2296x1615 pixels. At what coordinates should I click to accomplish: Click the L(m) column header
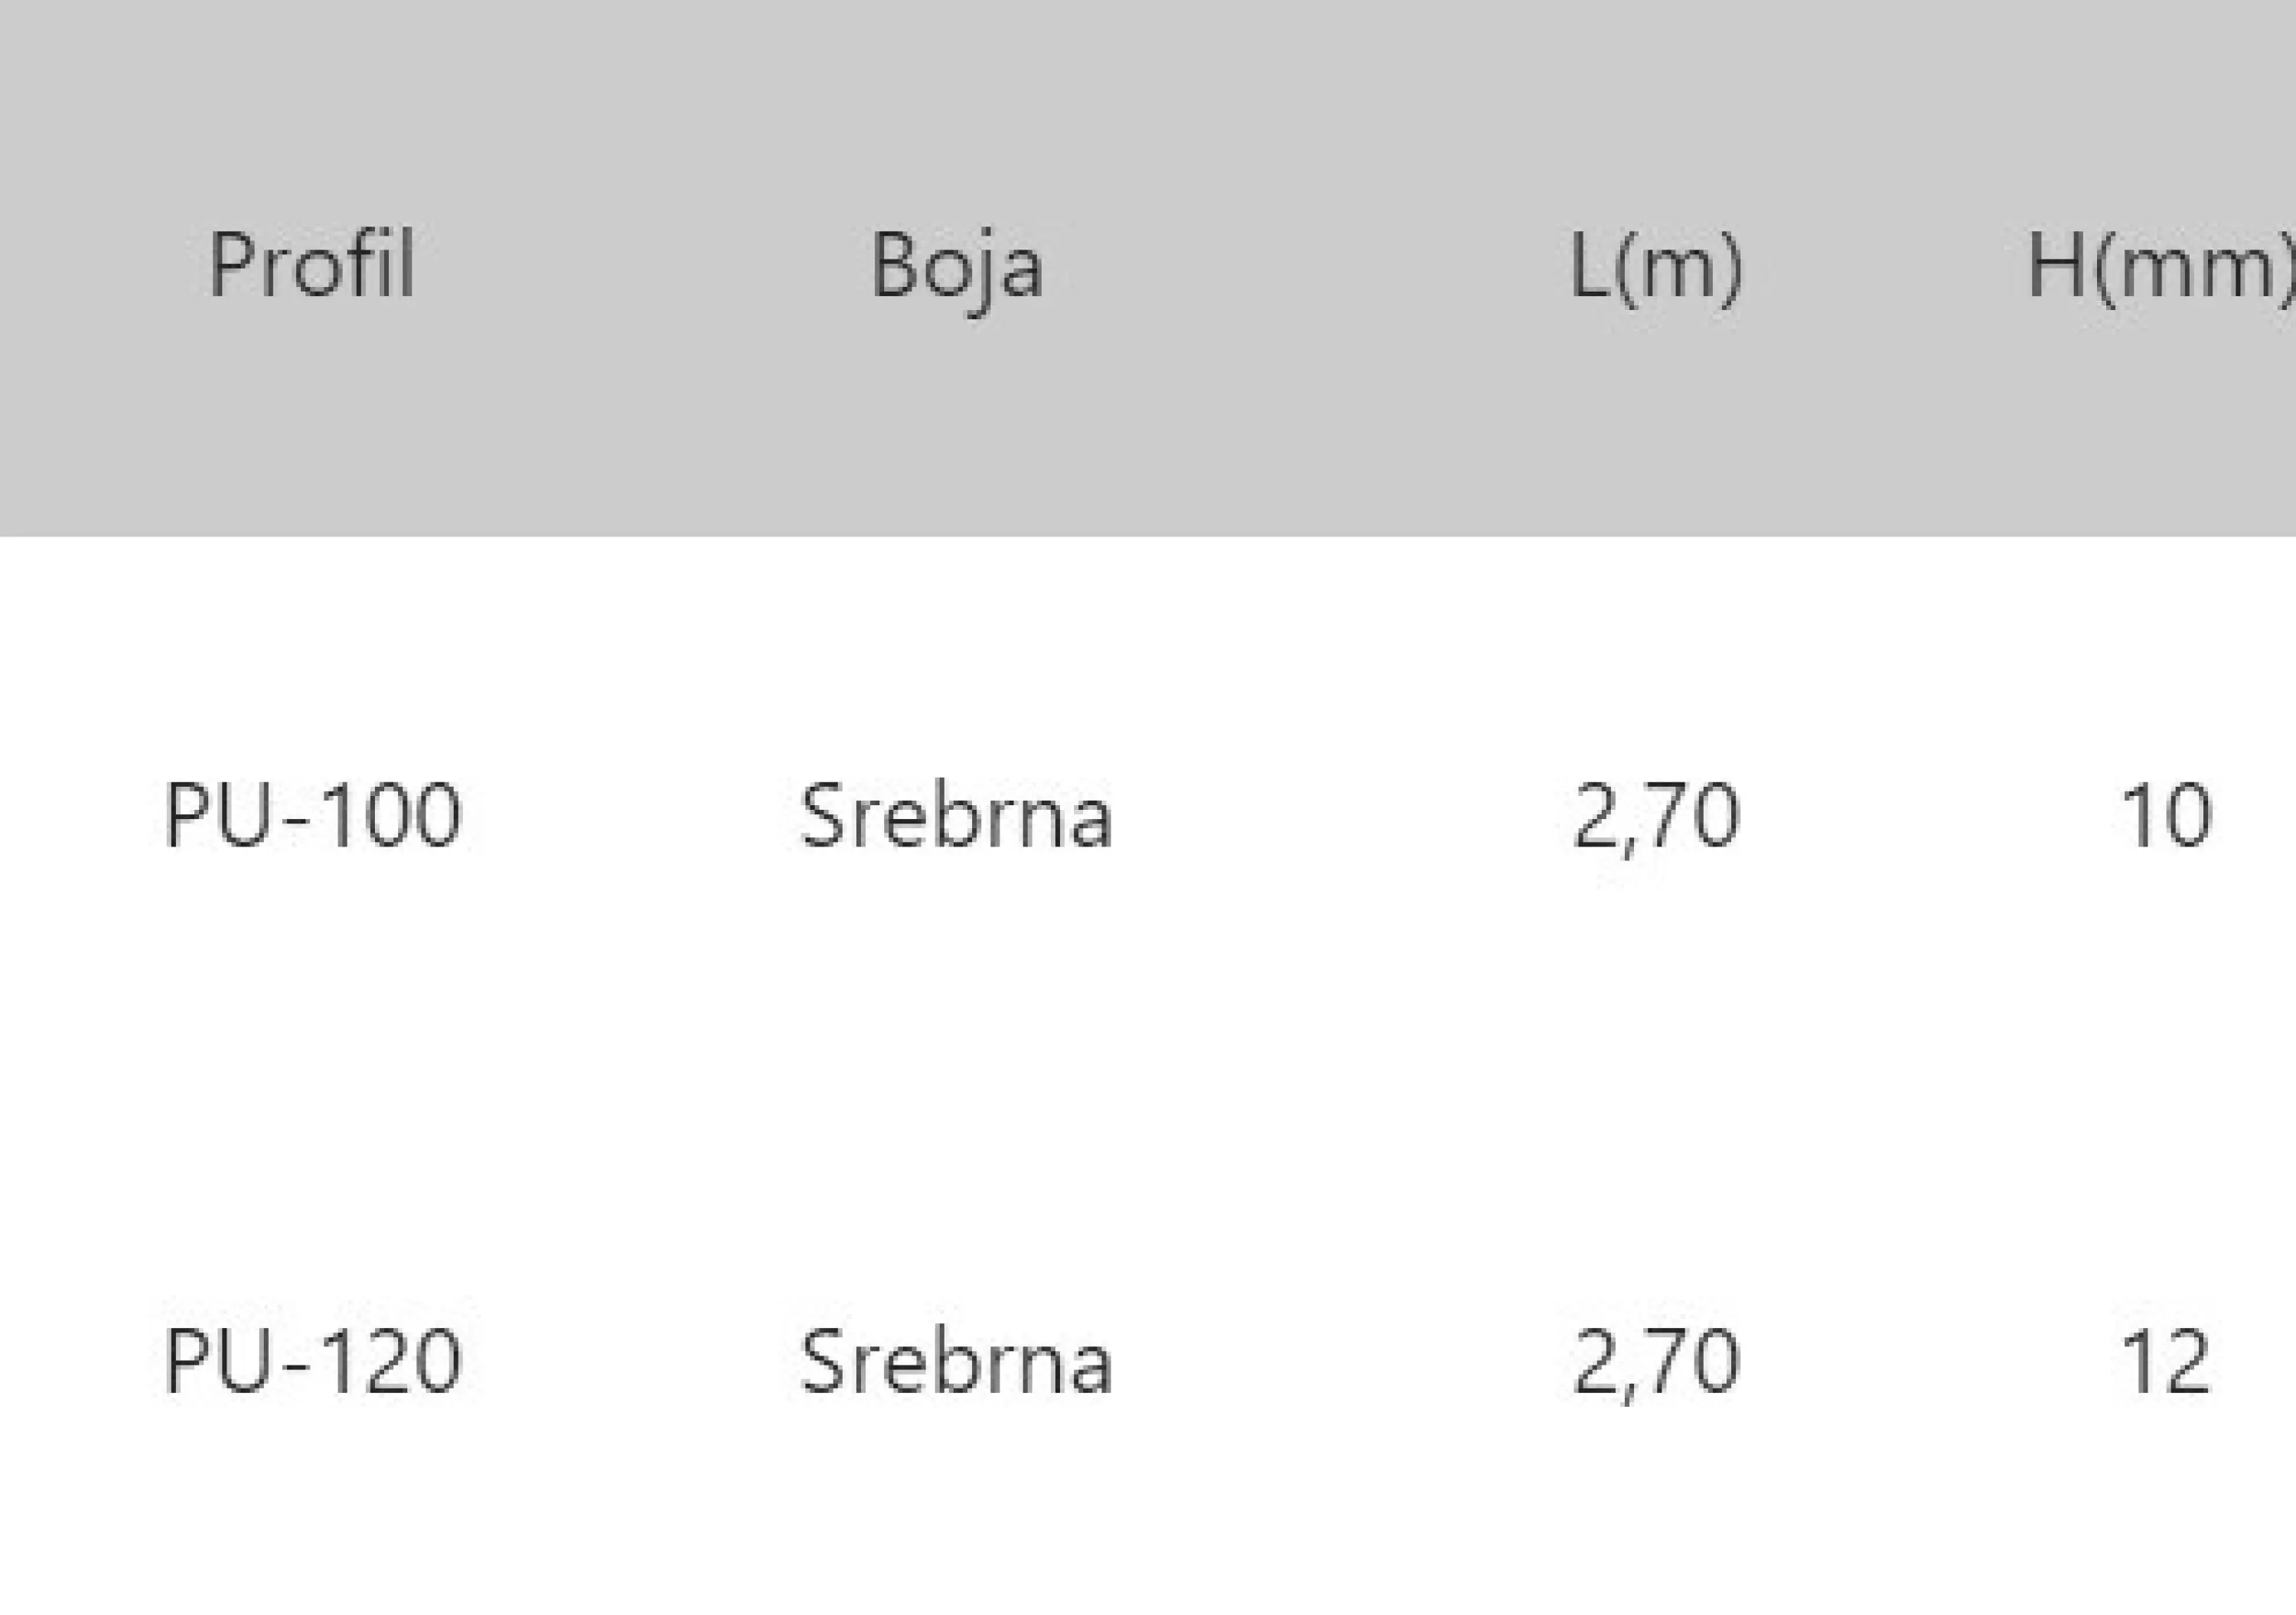coord(1656,268)
